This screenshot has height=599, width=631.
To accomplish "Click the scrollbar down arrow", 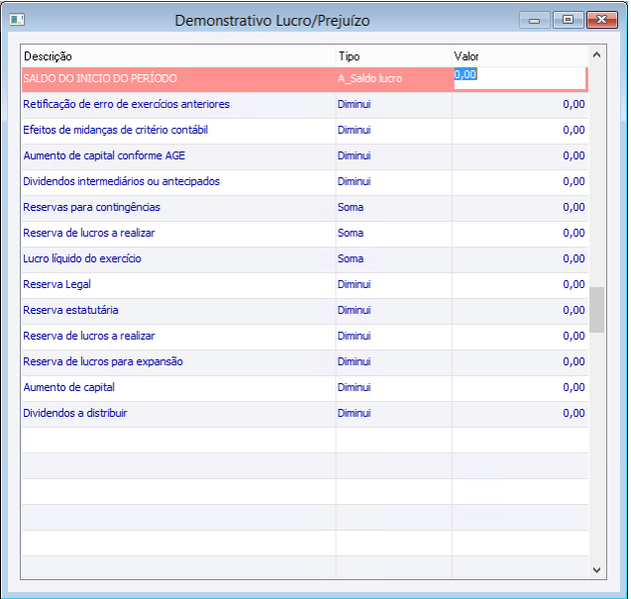I will tap(597, 570).
